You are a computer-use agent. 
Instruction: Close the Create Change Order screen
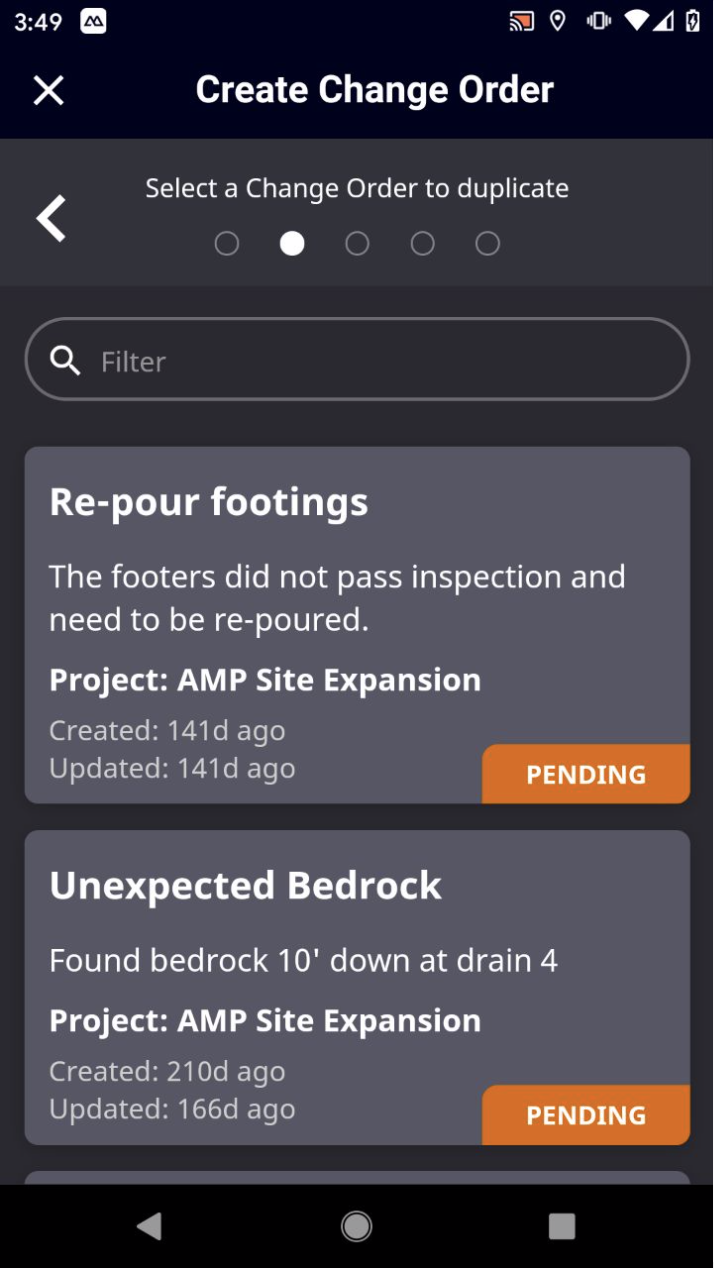point(48,90)
